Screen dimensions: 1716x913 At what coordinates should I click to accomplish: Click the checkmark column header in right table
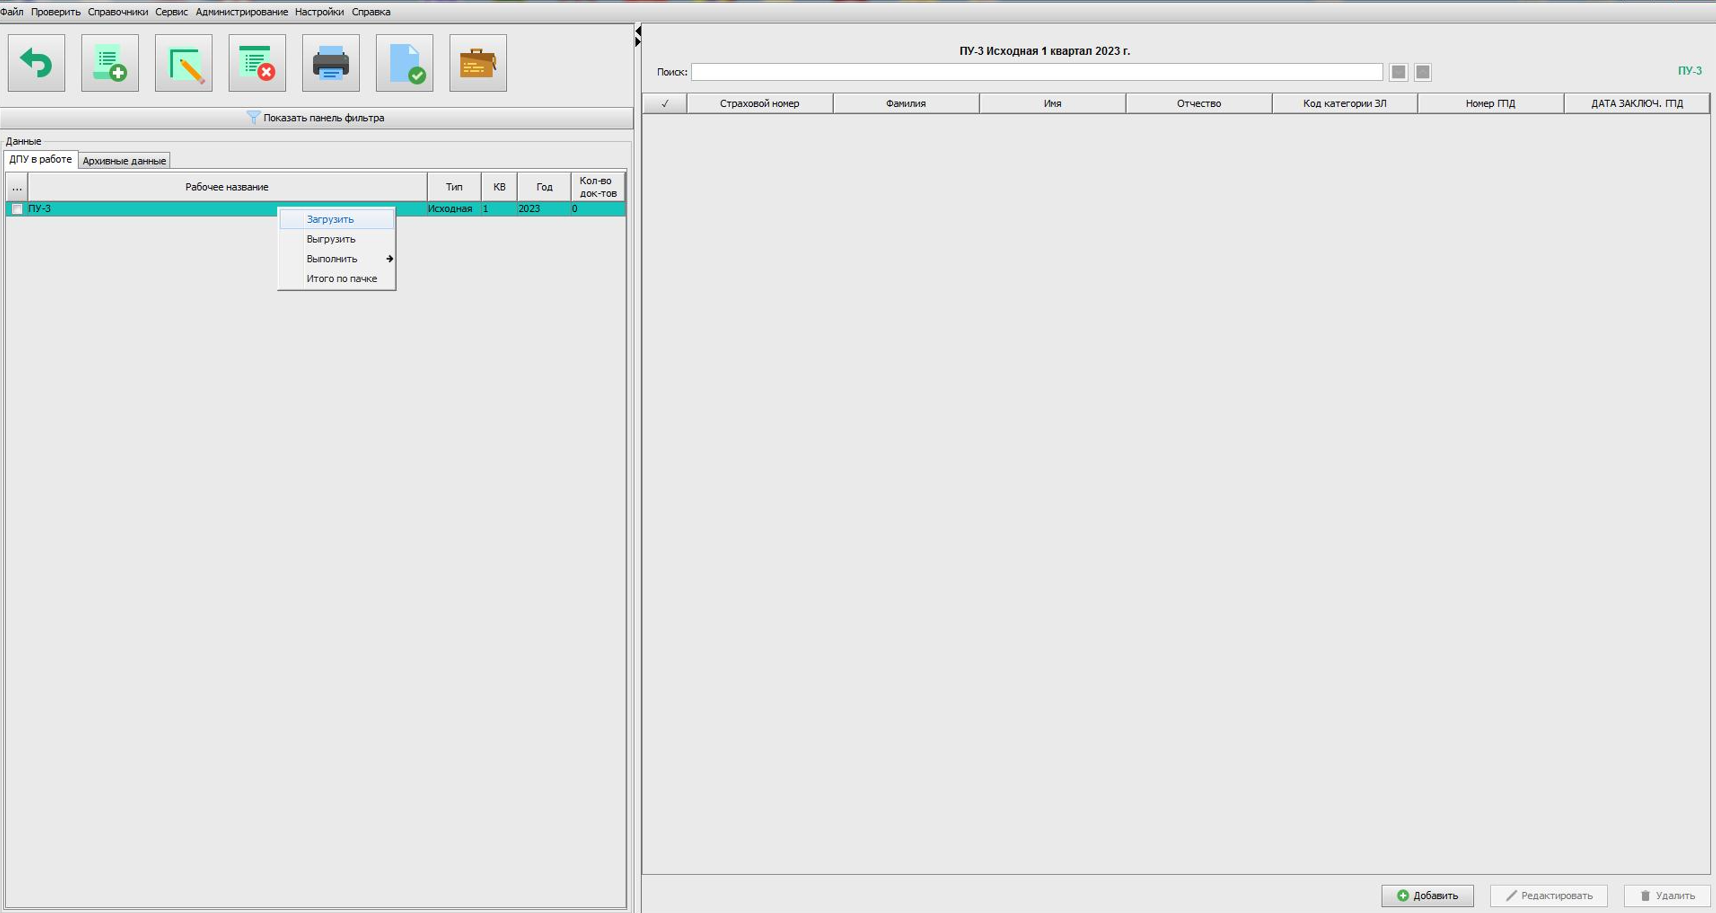[x=665, y=104]
